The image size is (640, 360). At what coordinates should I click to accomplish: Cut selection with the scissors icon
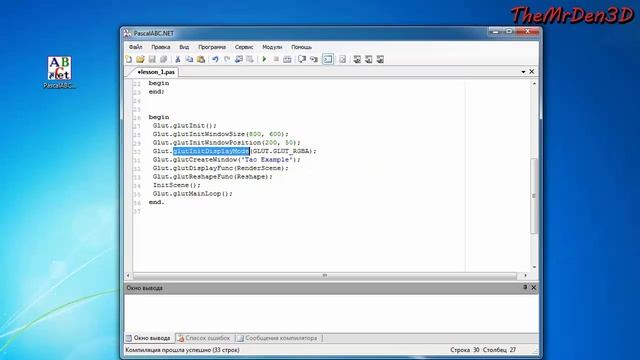[178, 59]
